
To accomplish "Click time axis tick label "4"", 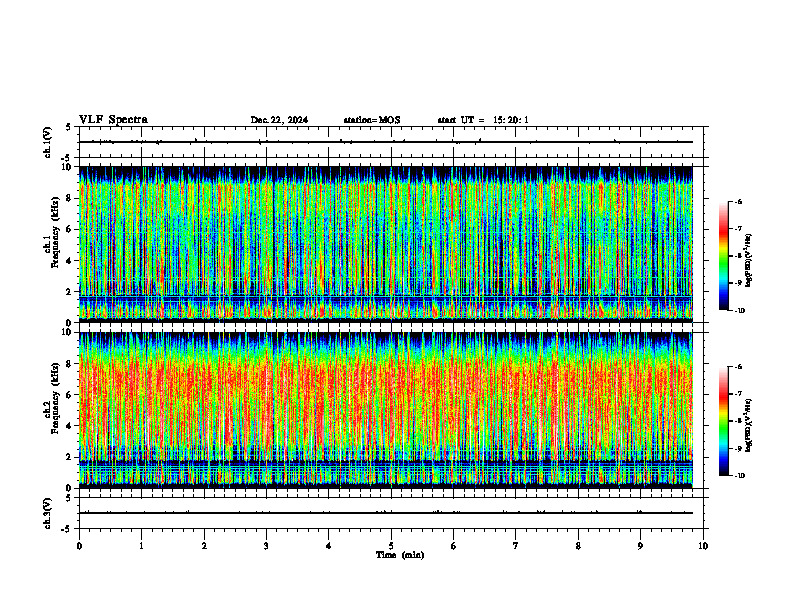I will 329,546.
